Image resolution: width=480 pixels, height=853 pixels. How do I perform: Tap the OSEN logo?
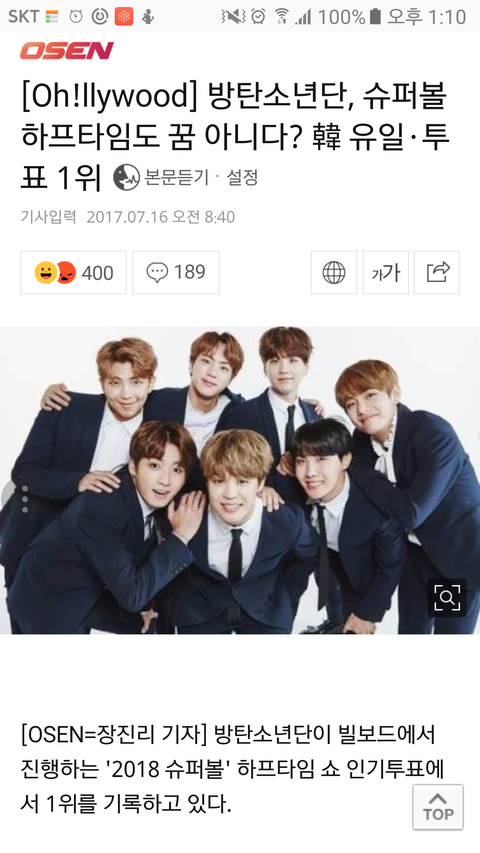pos(67,51)
